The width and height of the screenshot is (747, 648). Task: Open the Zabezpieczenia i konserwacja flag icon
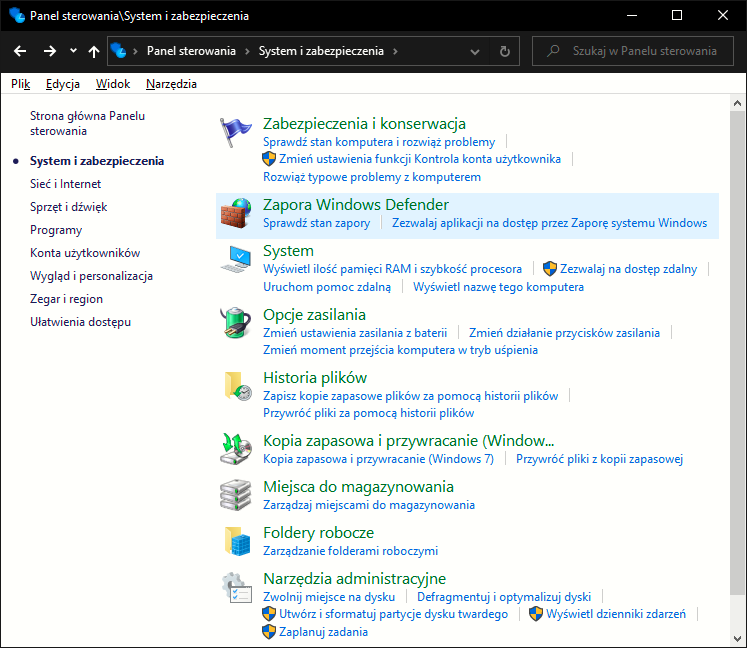235,132
